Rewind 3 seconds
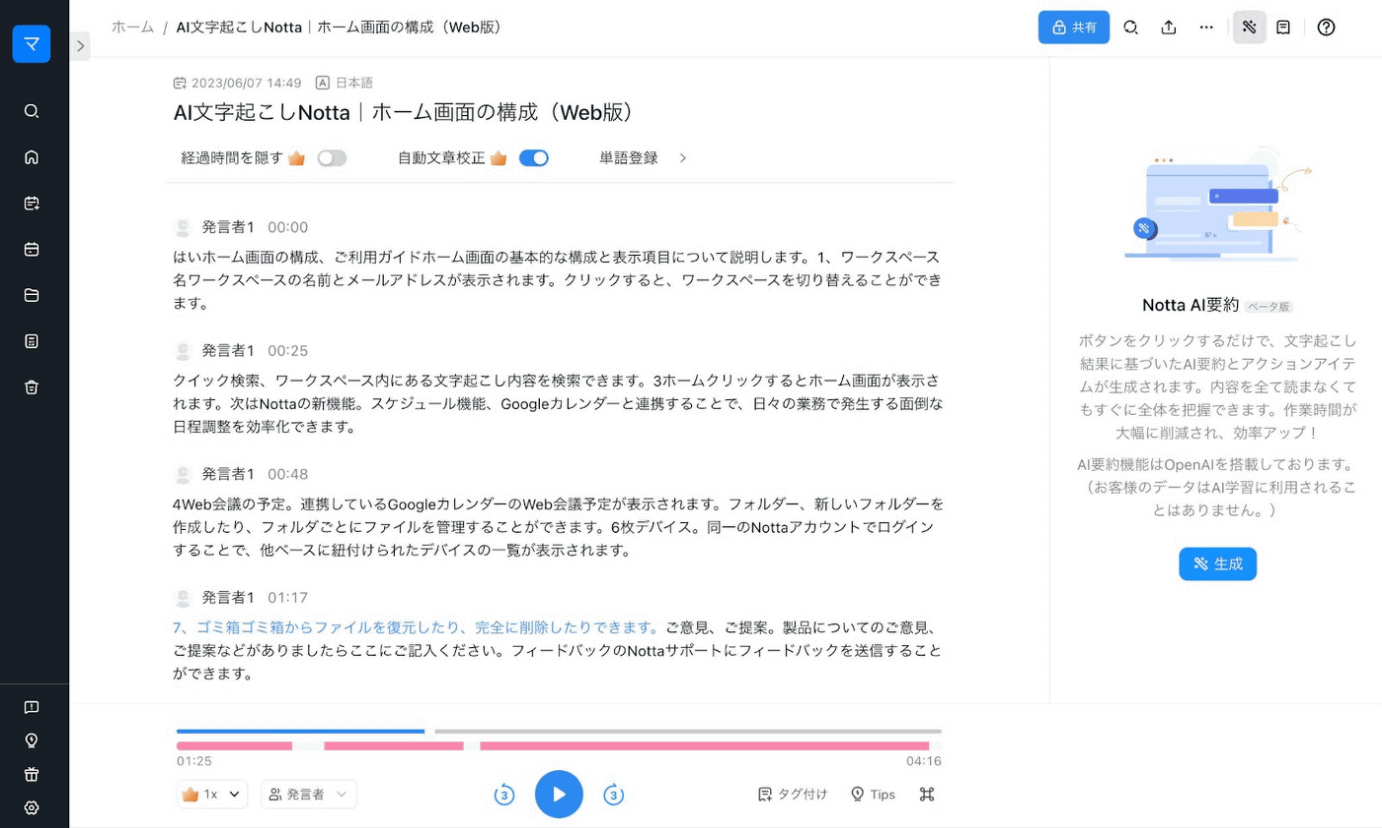1382x828 pixels. pos(504,795)
